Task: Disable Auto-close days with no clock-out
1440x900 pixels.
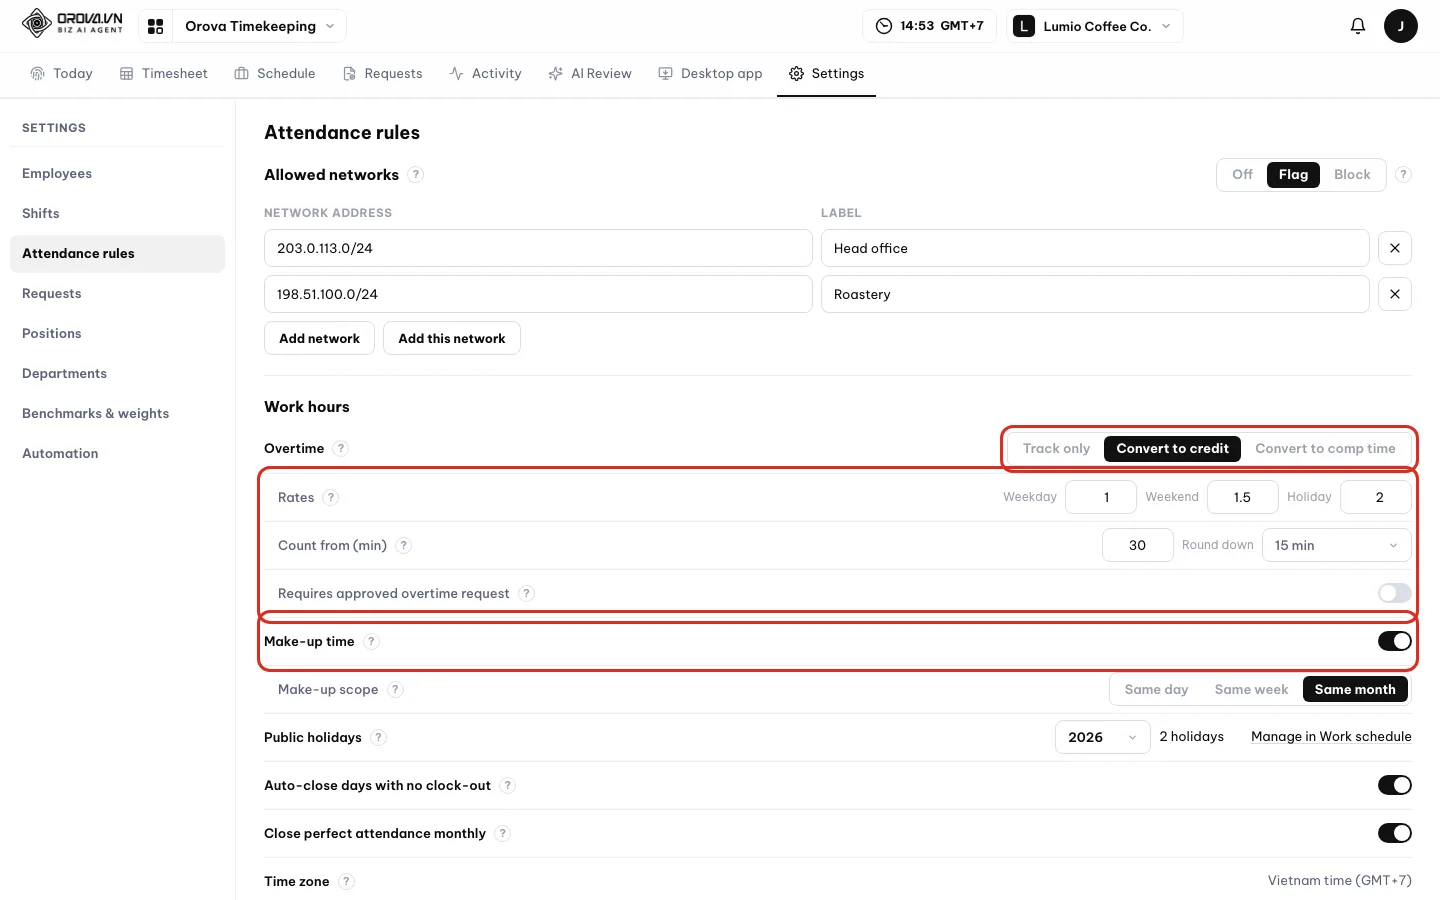Action: click(1394, 785)
